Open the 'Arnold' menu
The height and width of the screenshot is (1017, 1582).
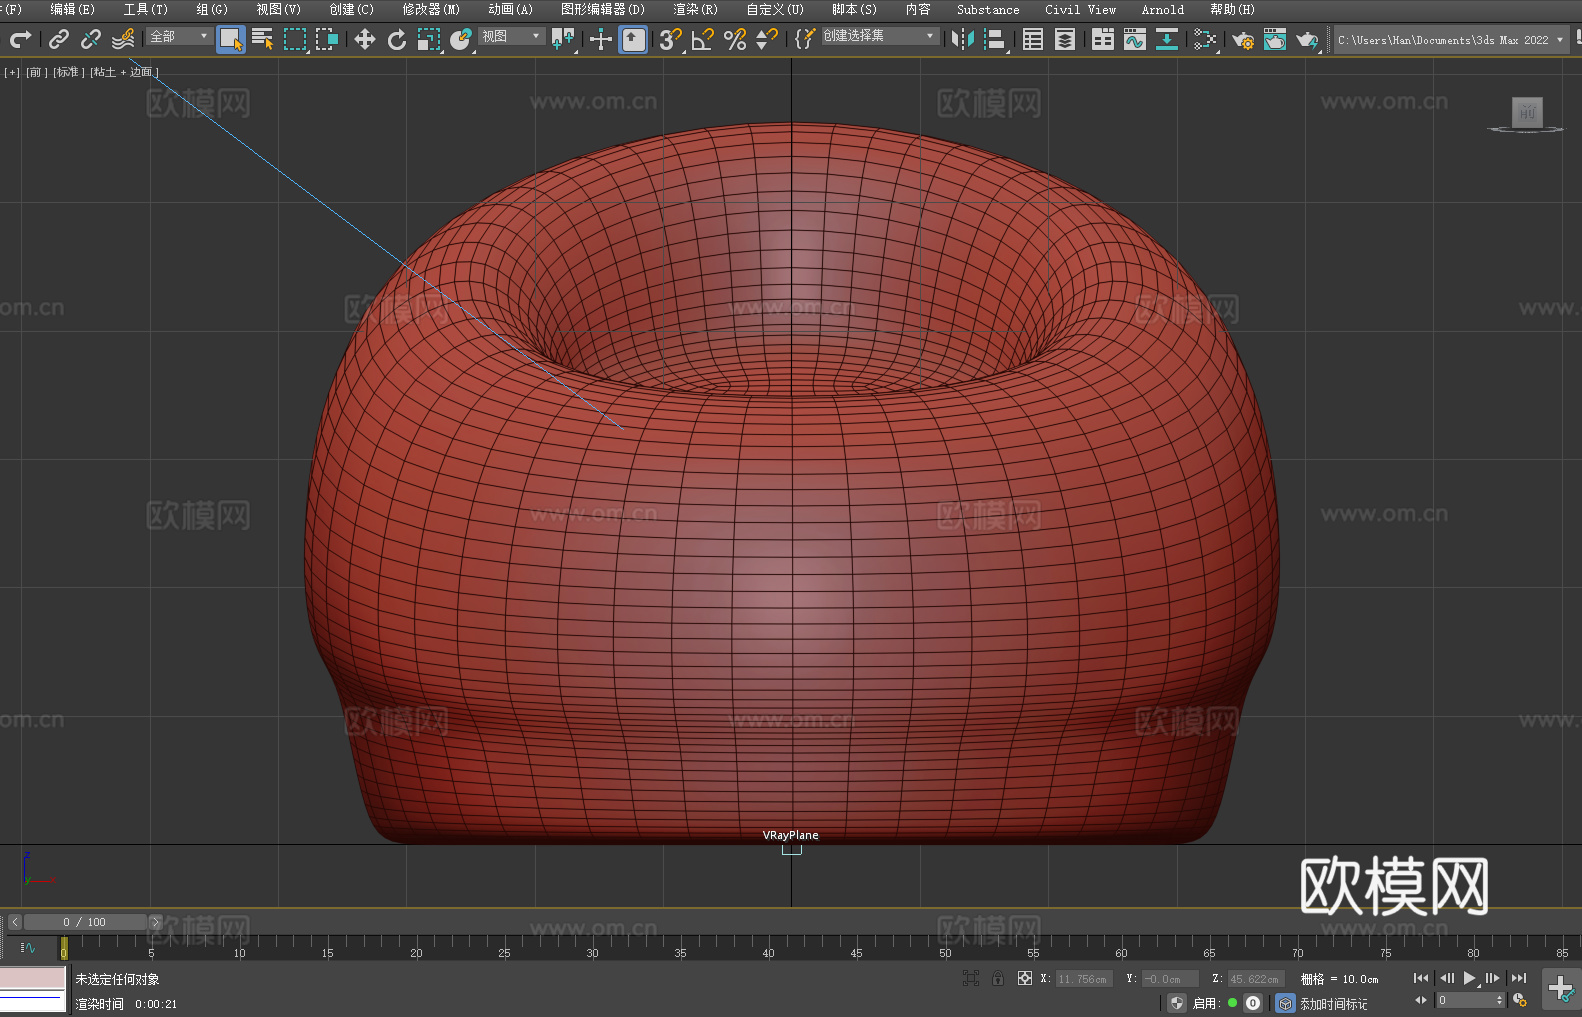tap(1163, 9)
